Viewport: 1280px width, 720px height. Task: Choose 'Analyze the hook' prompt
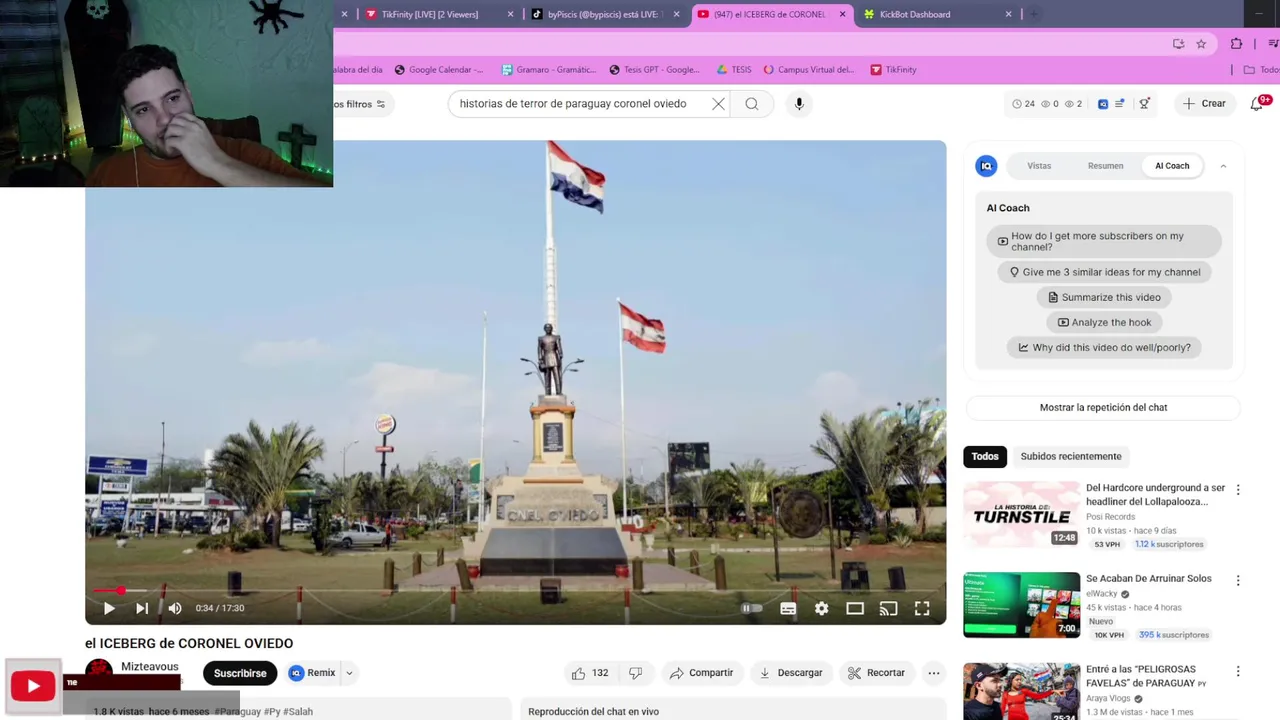click(1104, 322)
